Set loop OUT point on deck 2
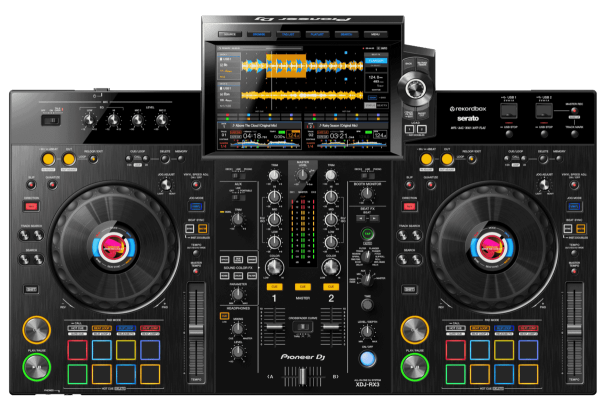Image resolution: width=600 pixels, height=407 pixels. pos(447,159)
